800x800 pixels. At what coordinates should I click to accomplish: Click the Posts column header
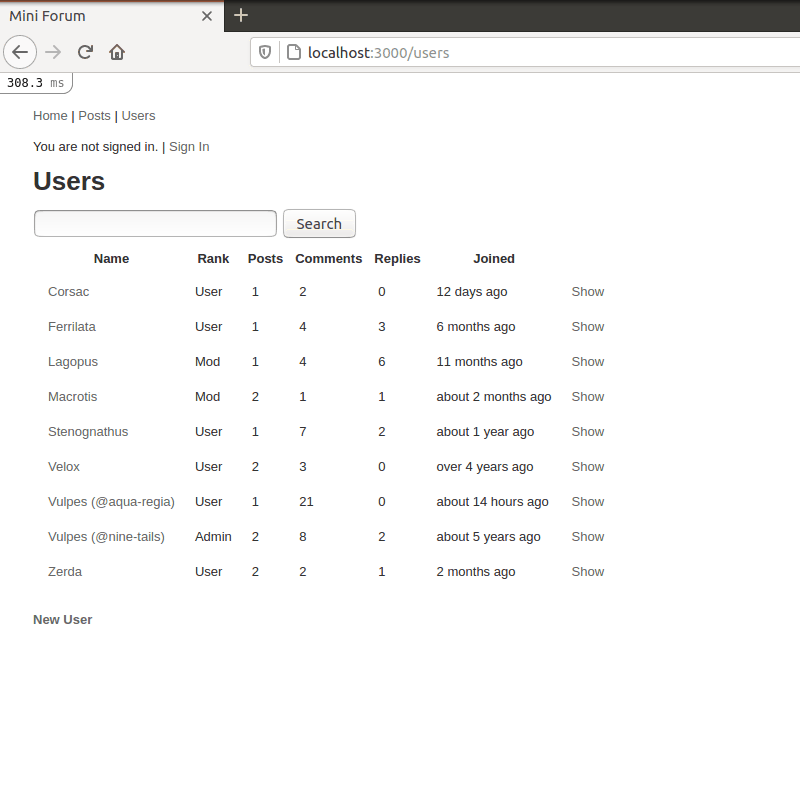point(265,259)
